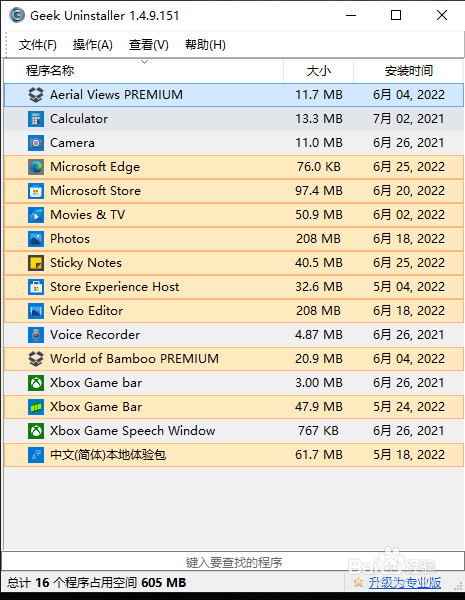465x600 pixels.
Task: Select the Photos entry name
Action: tap(70, 239)
